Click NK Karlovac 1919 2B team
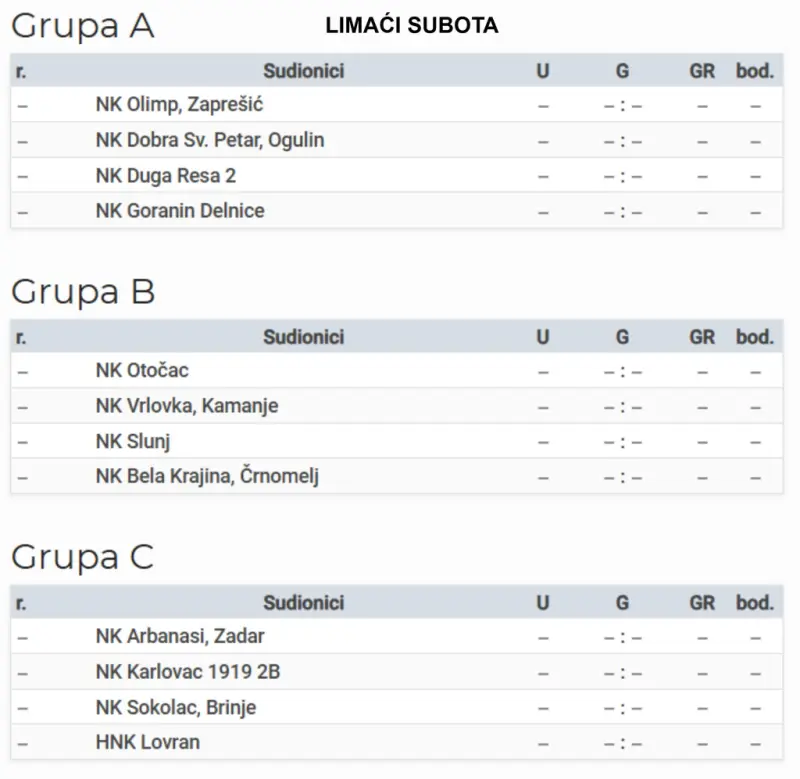This screenshot has height=779, width=800. [188, 672]
